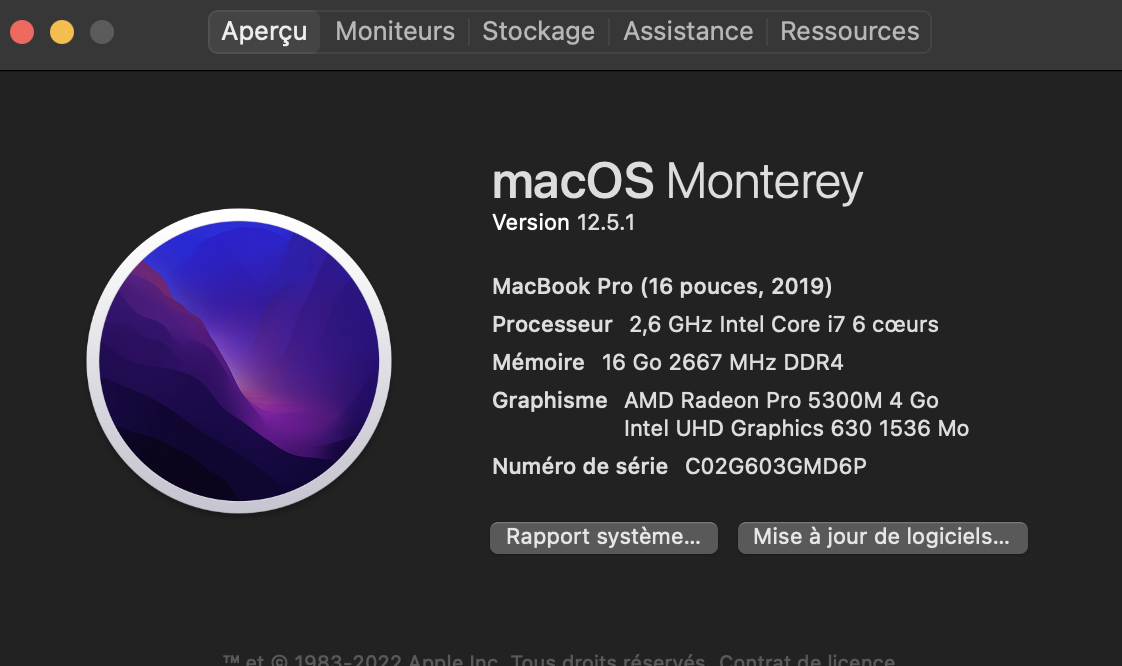
Task: View the Assistance tab
Action: 688,31
